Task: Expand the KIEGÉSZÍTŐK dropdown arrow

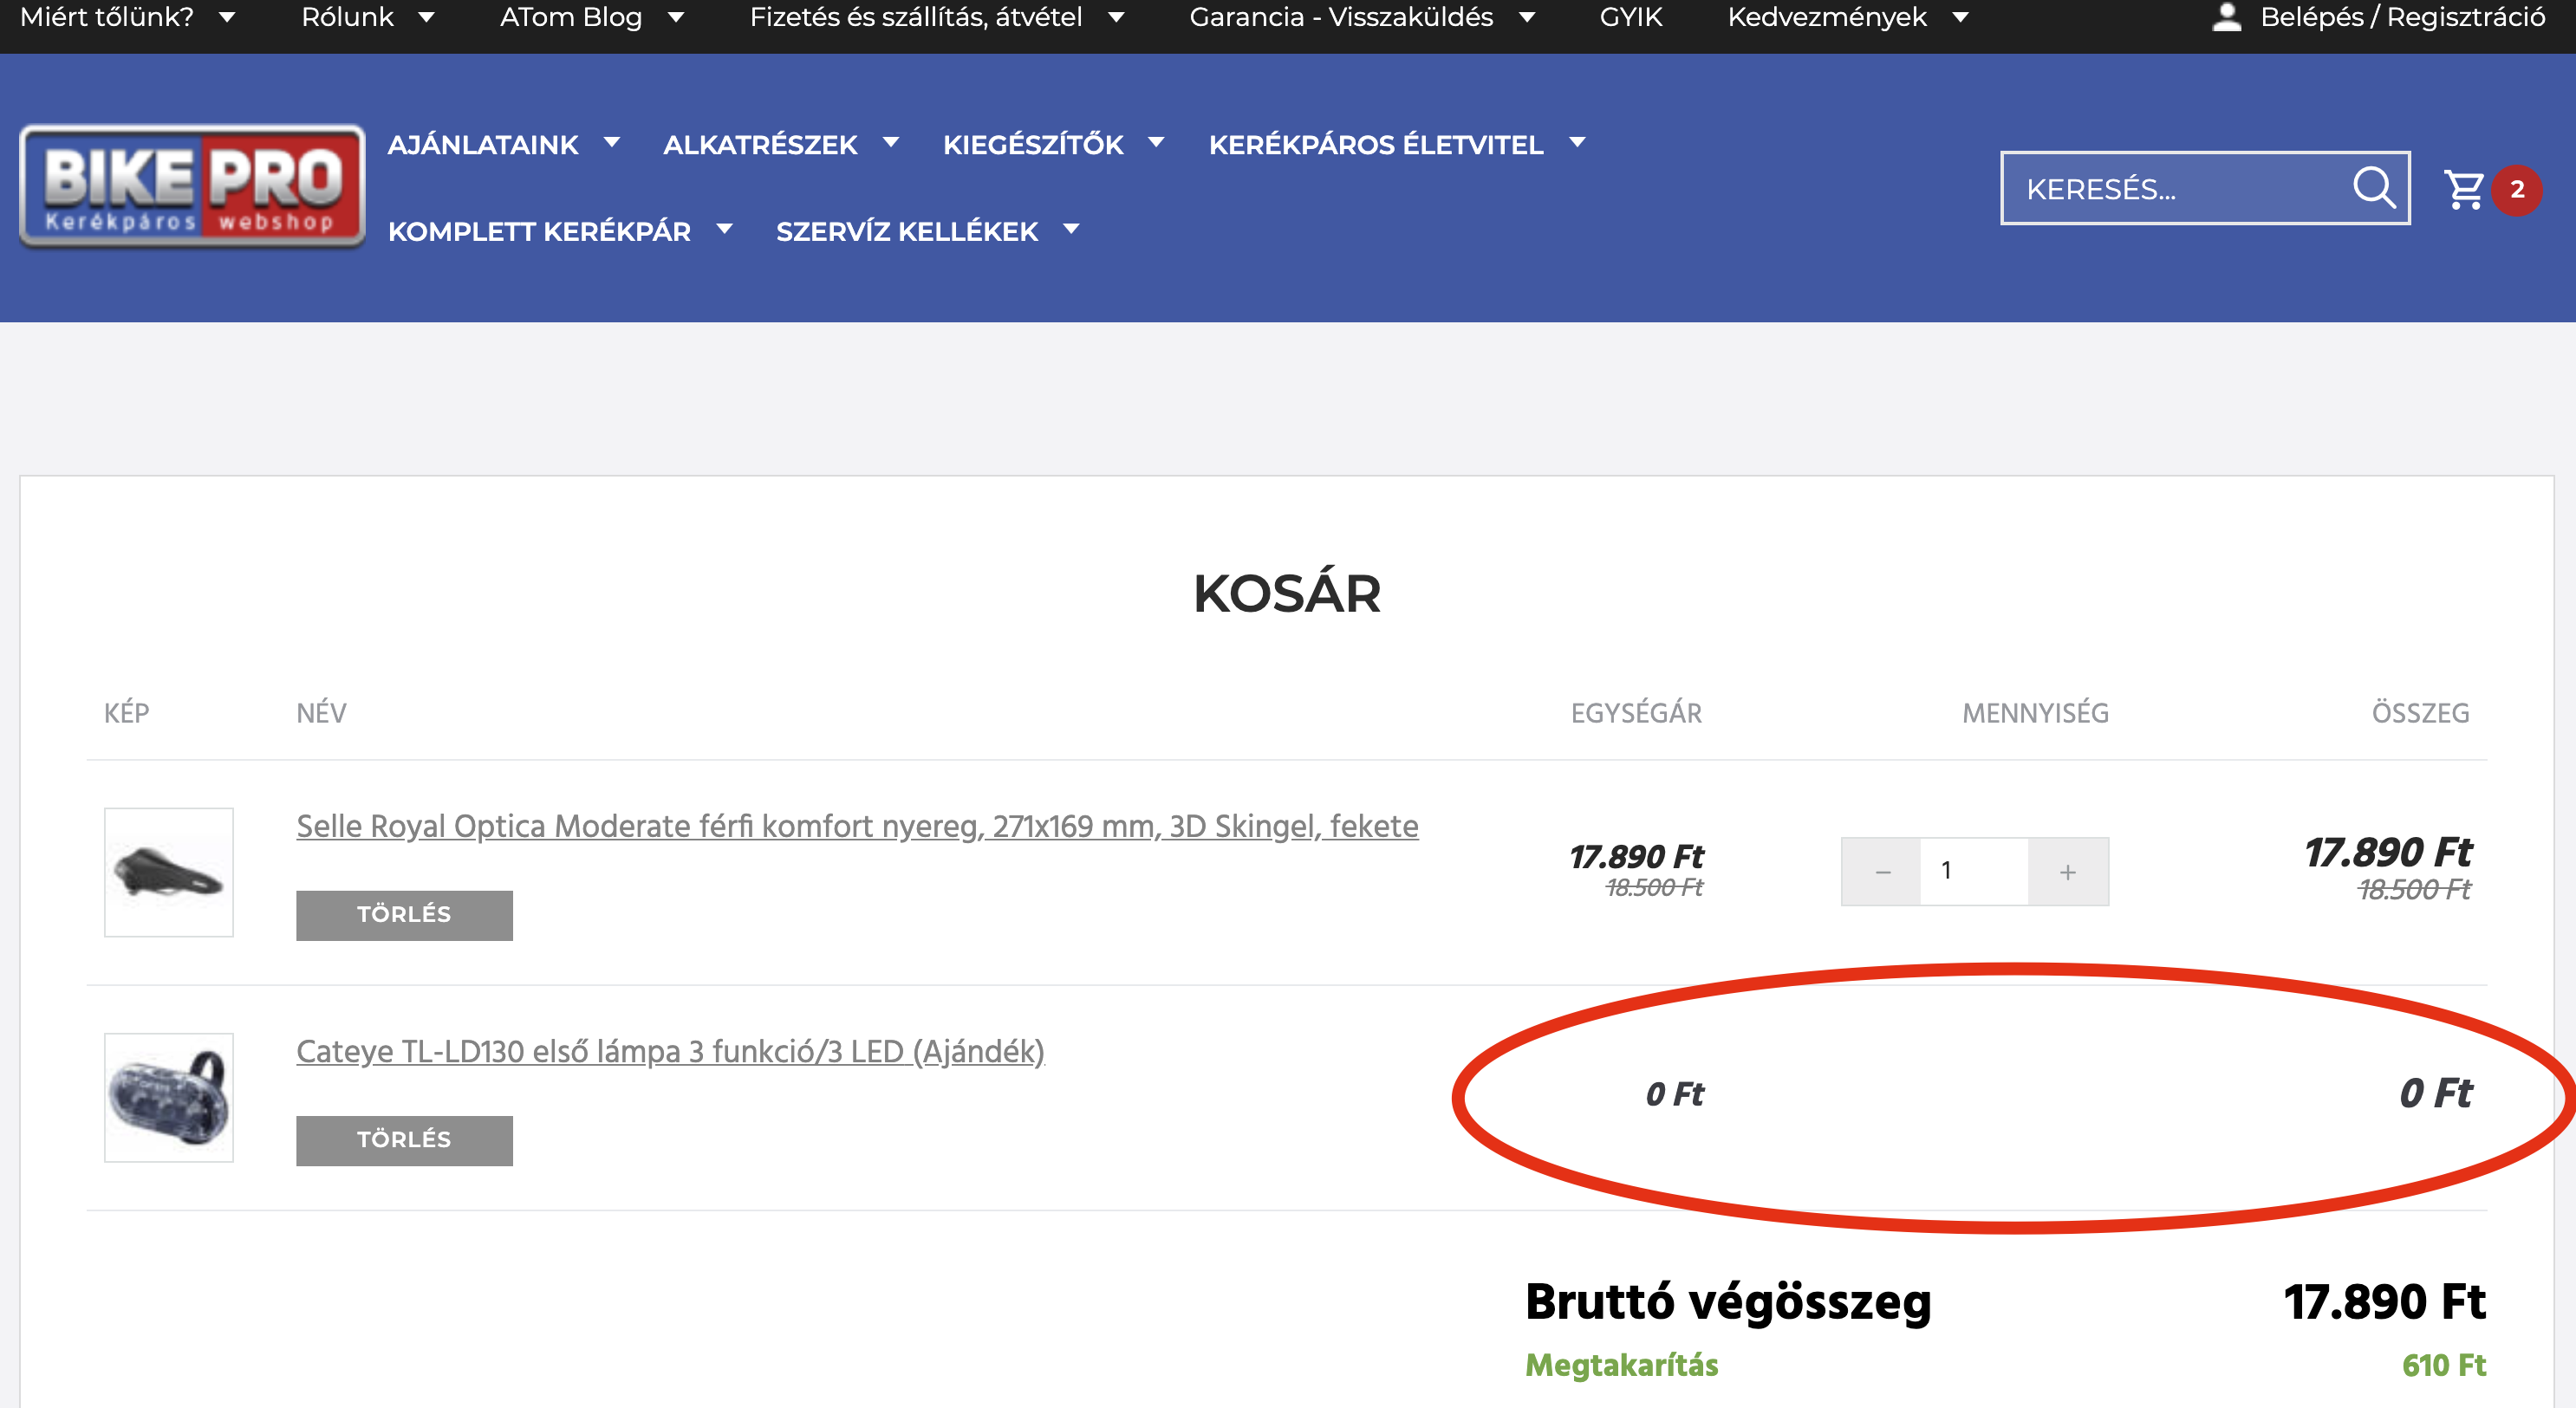Action: [1156, 143]
